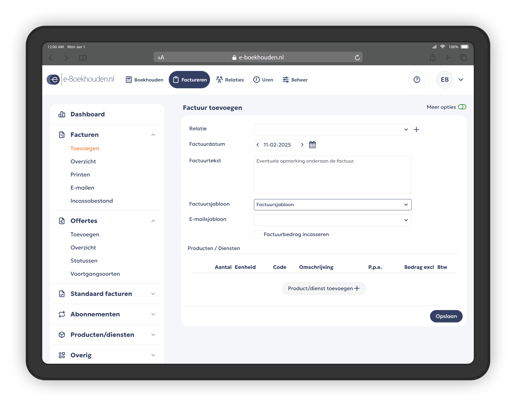516x406 pixels.
Task: Open the E-mailsjabloon dropdown
Action: 333,220
